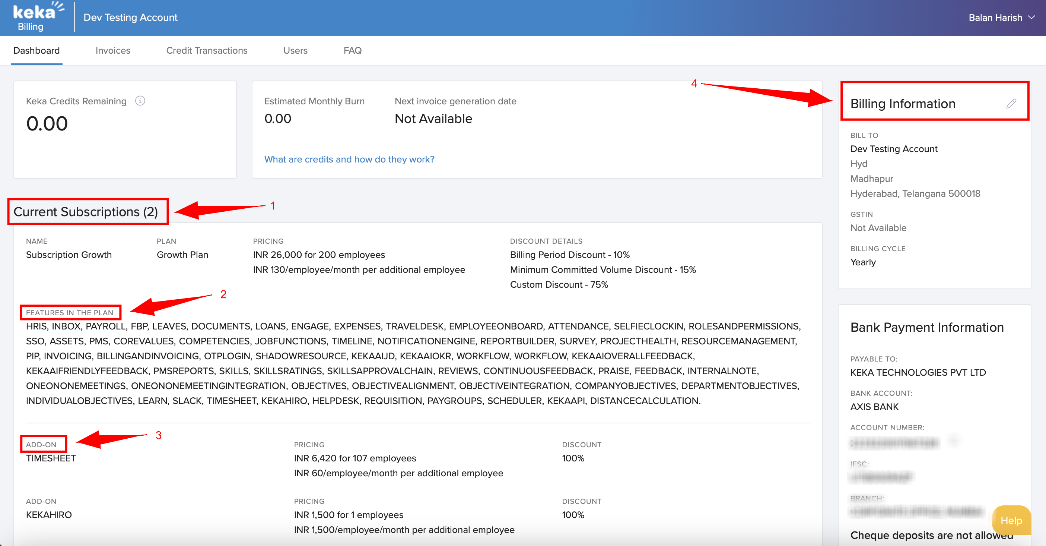Click the Estimated Monthly Burn label
1046x546 pixels.
[x=314, y=101]
